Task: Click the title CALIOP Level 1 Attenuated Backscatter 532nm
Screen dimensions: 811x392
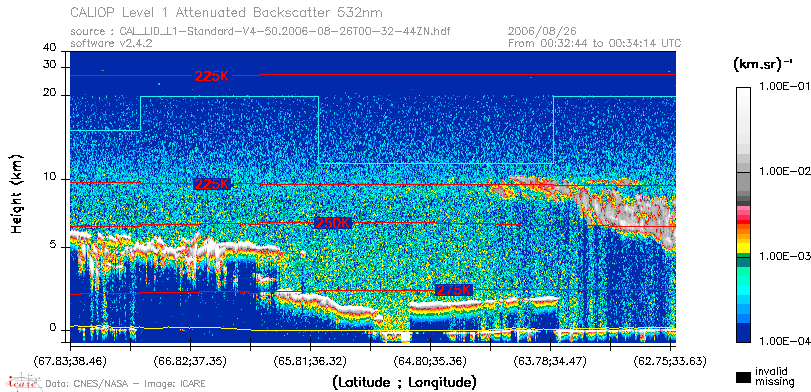Action: click(227, 12)
